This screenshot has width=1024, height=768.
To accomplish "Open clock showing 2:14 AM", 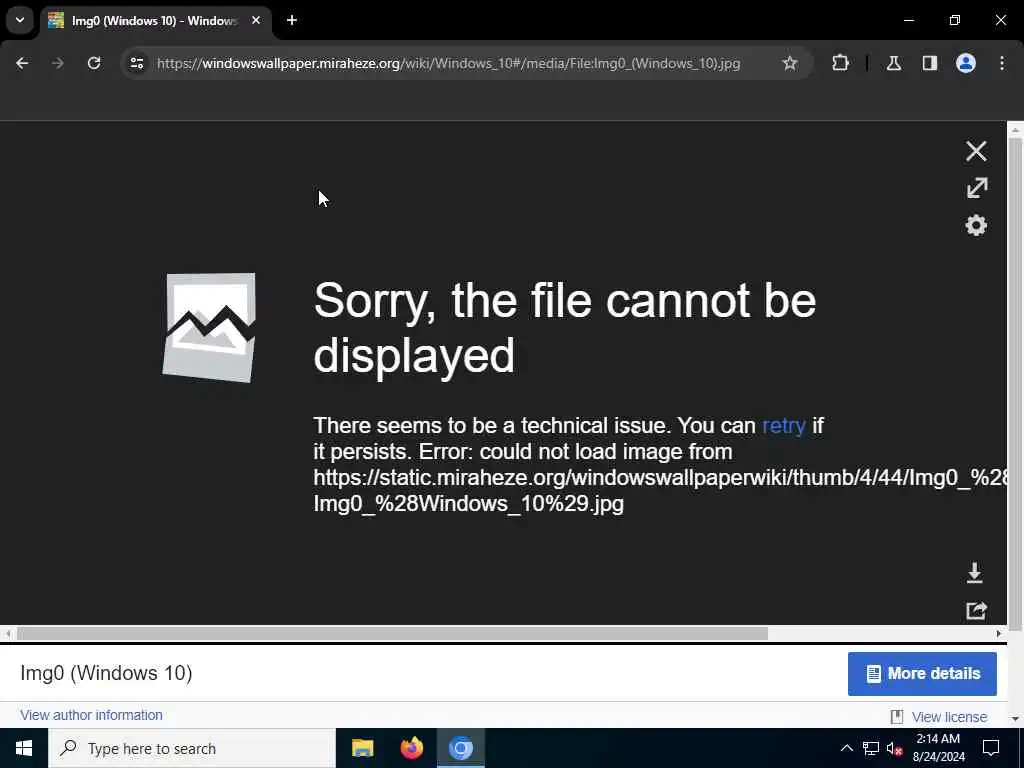I will (938, 748).
